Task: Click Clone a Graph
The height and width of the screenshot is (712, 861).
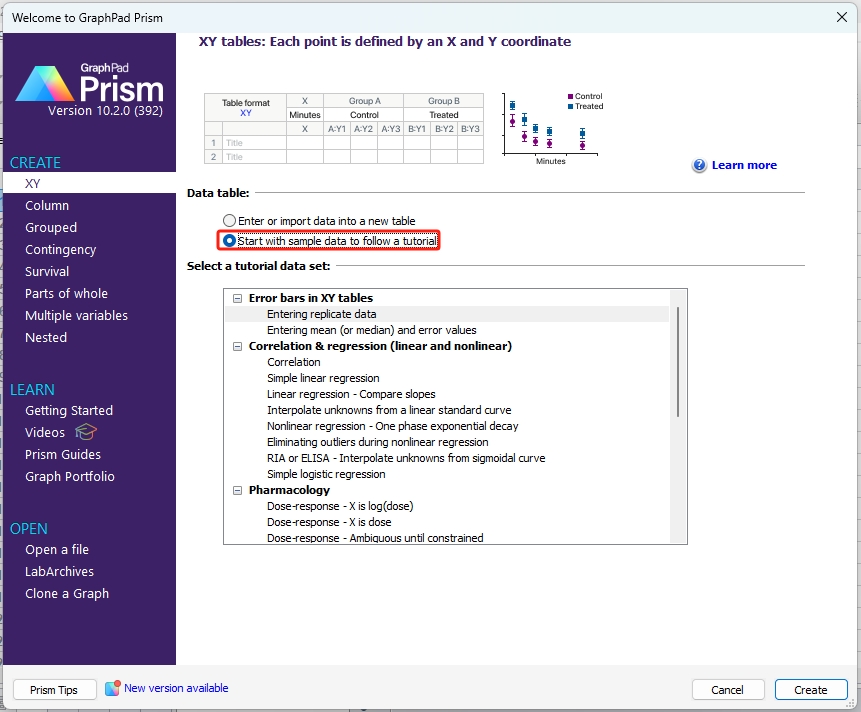Action: tap(67, 593)
